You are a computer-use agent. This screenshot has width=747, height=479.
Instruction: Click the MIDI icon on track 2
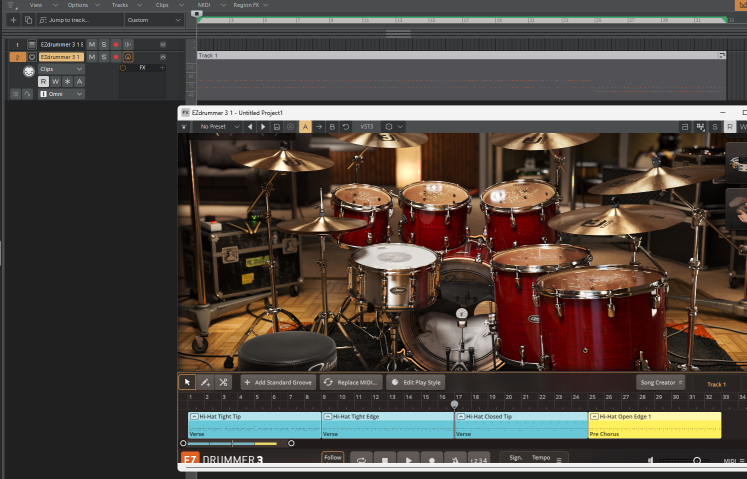(x=32, y=57)
